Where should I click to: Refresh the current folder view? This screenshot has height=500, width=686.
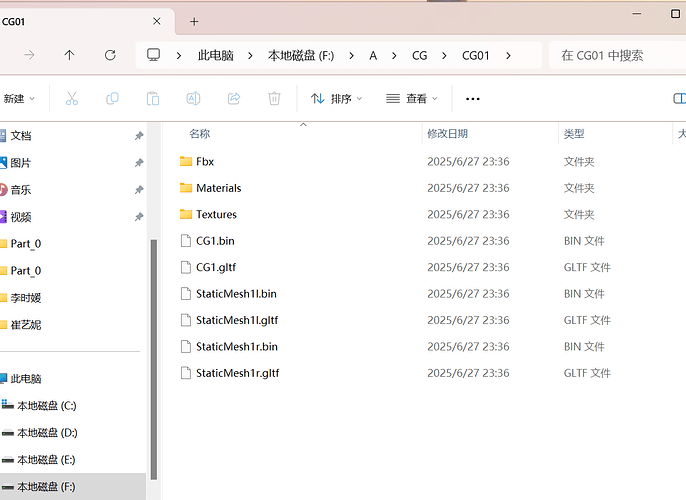pyautogui.click(x=110, y=55)
